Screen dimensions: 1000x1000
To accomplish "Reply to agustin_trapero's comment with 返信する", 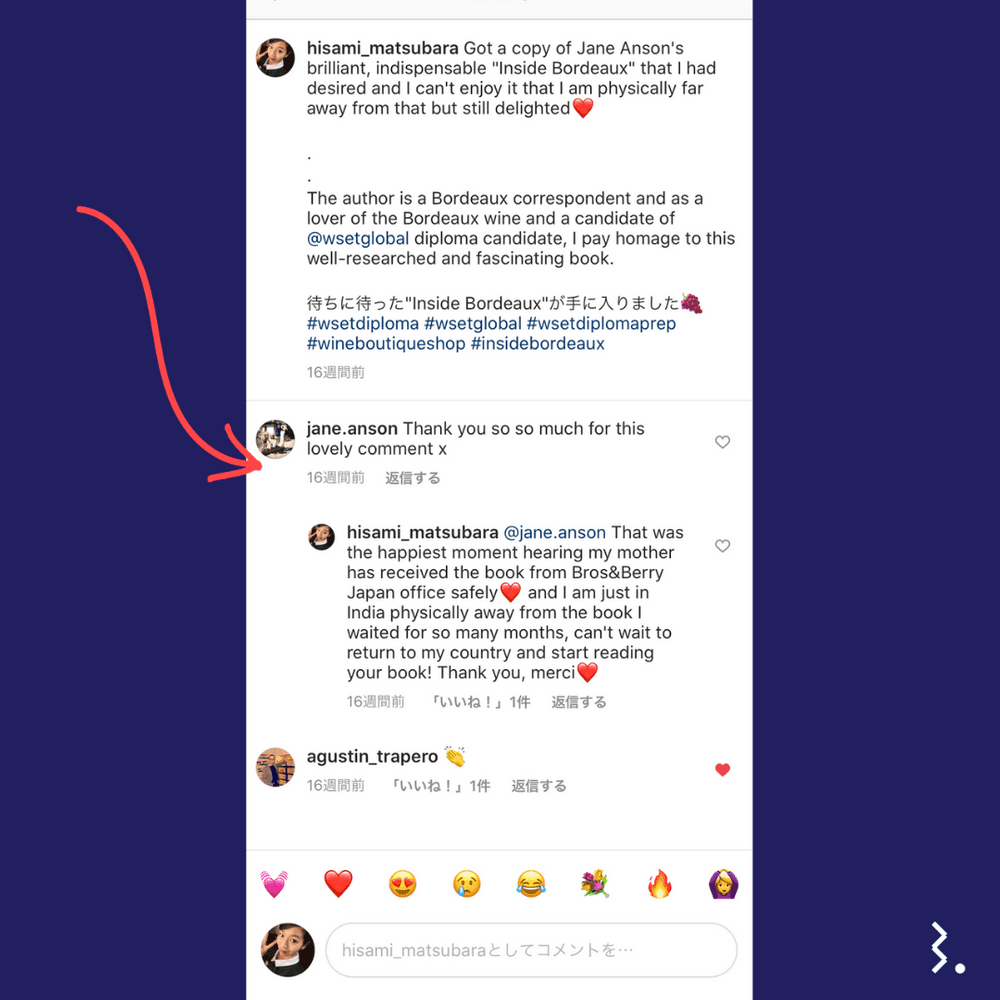I will 539,786.
